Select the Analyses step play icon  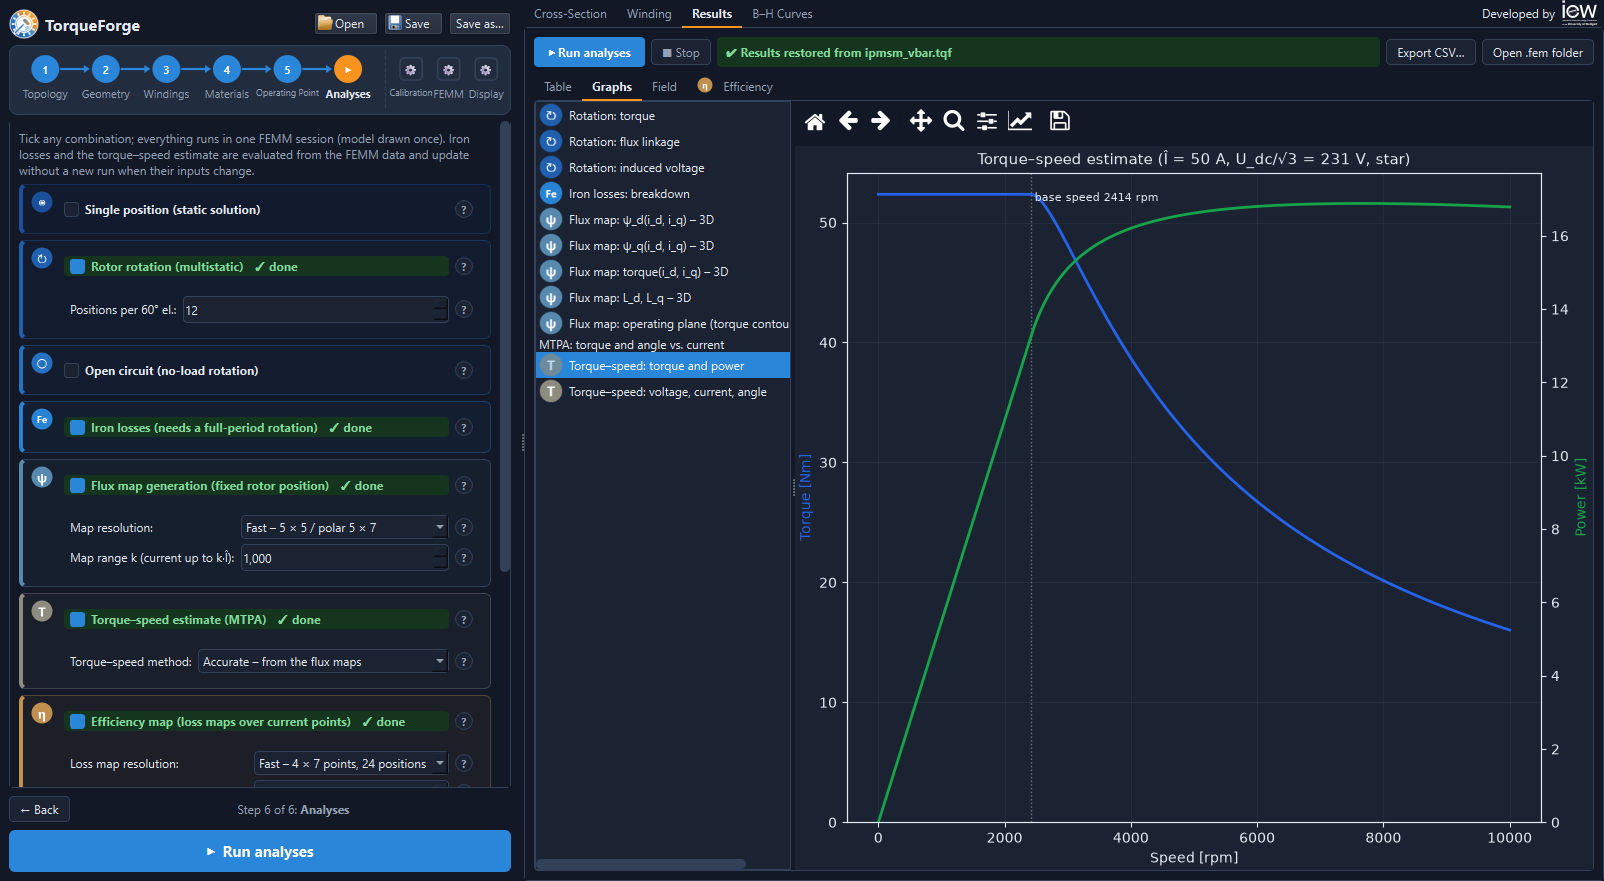tap(348, 70)
